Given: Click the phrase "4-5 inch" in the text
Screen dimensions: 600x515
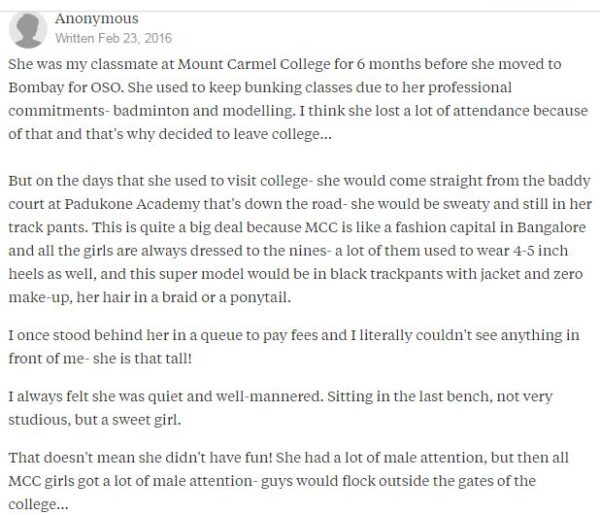Looking at the screenshot, I should click(x=541, y=251).
